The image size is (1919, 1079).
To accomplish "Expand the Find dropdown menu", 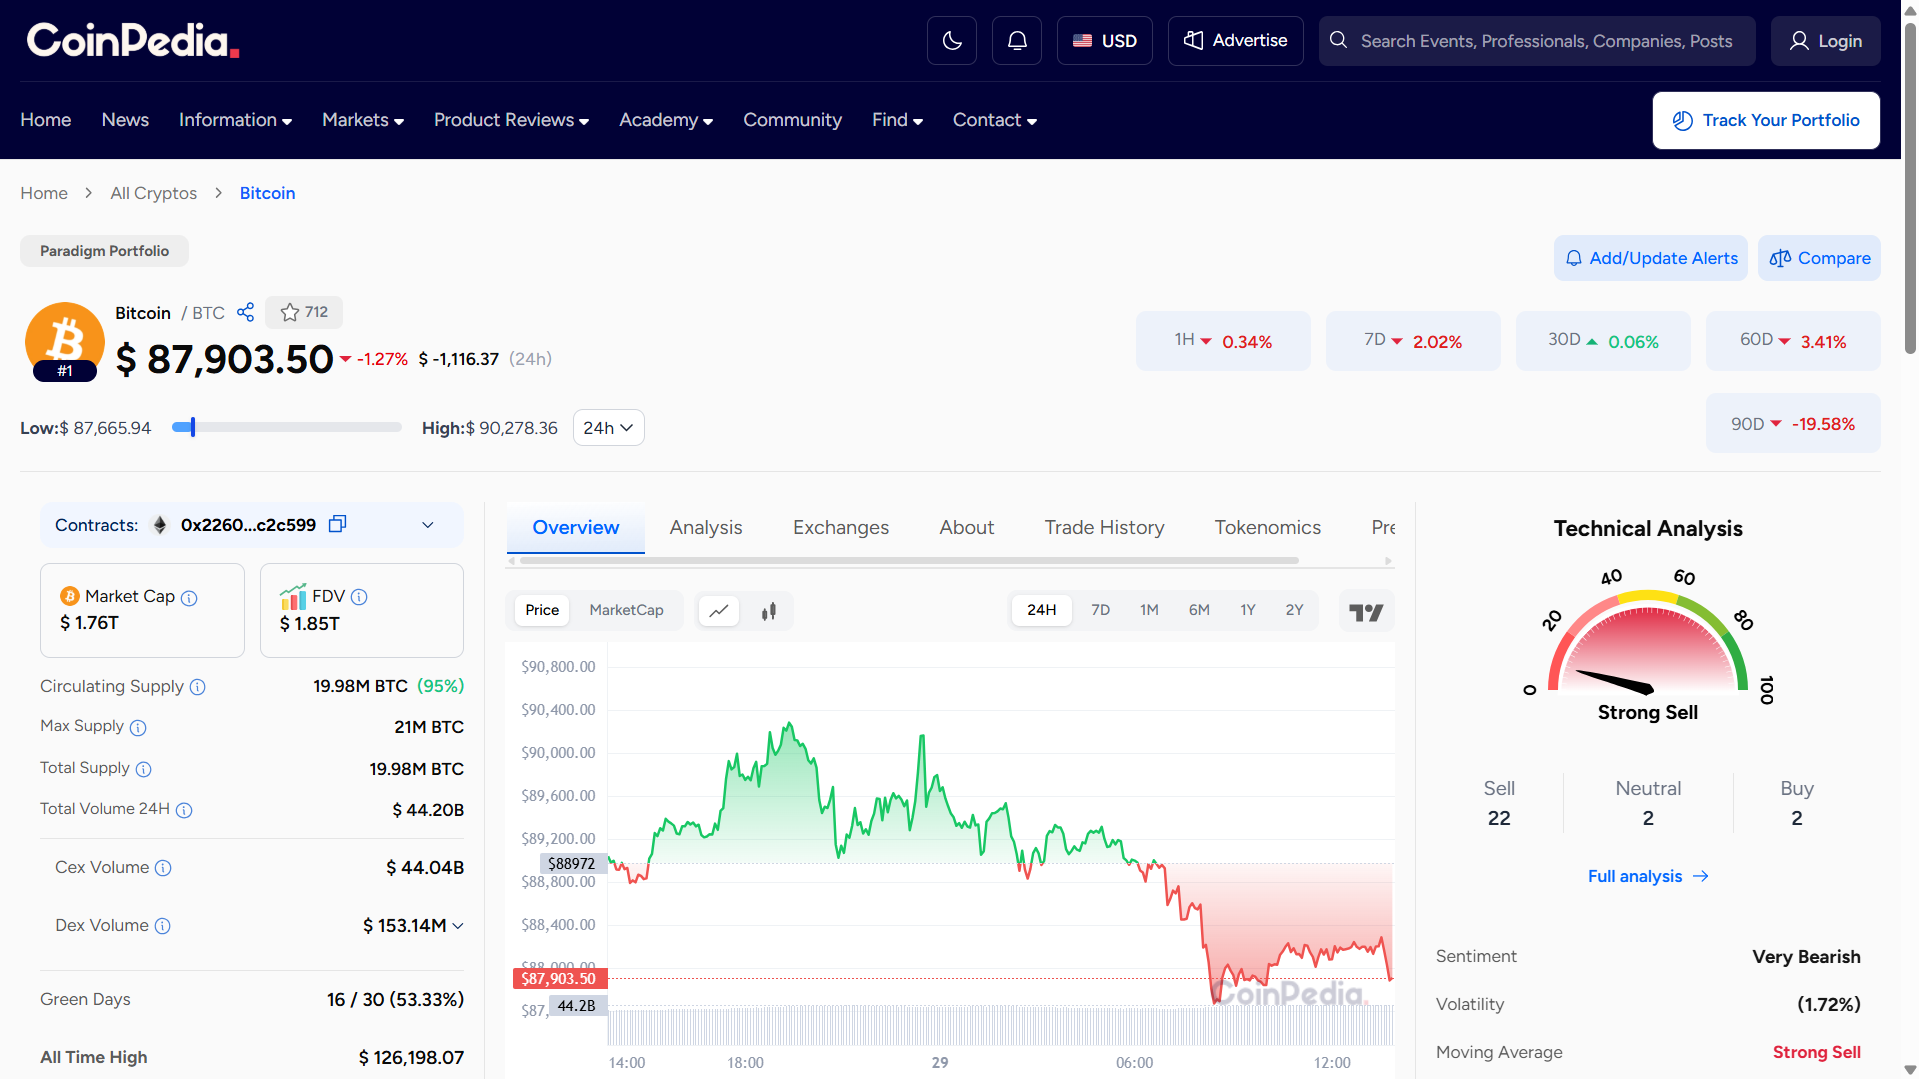I will (897, 120).
